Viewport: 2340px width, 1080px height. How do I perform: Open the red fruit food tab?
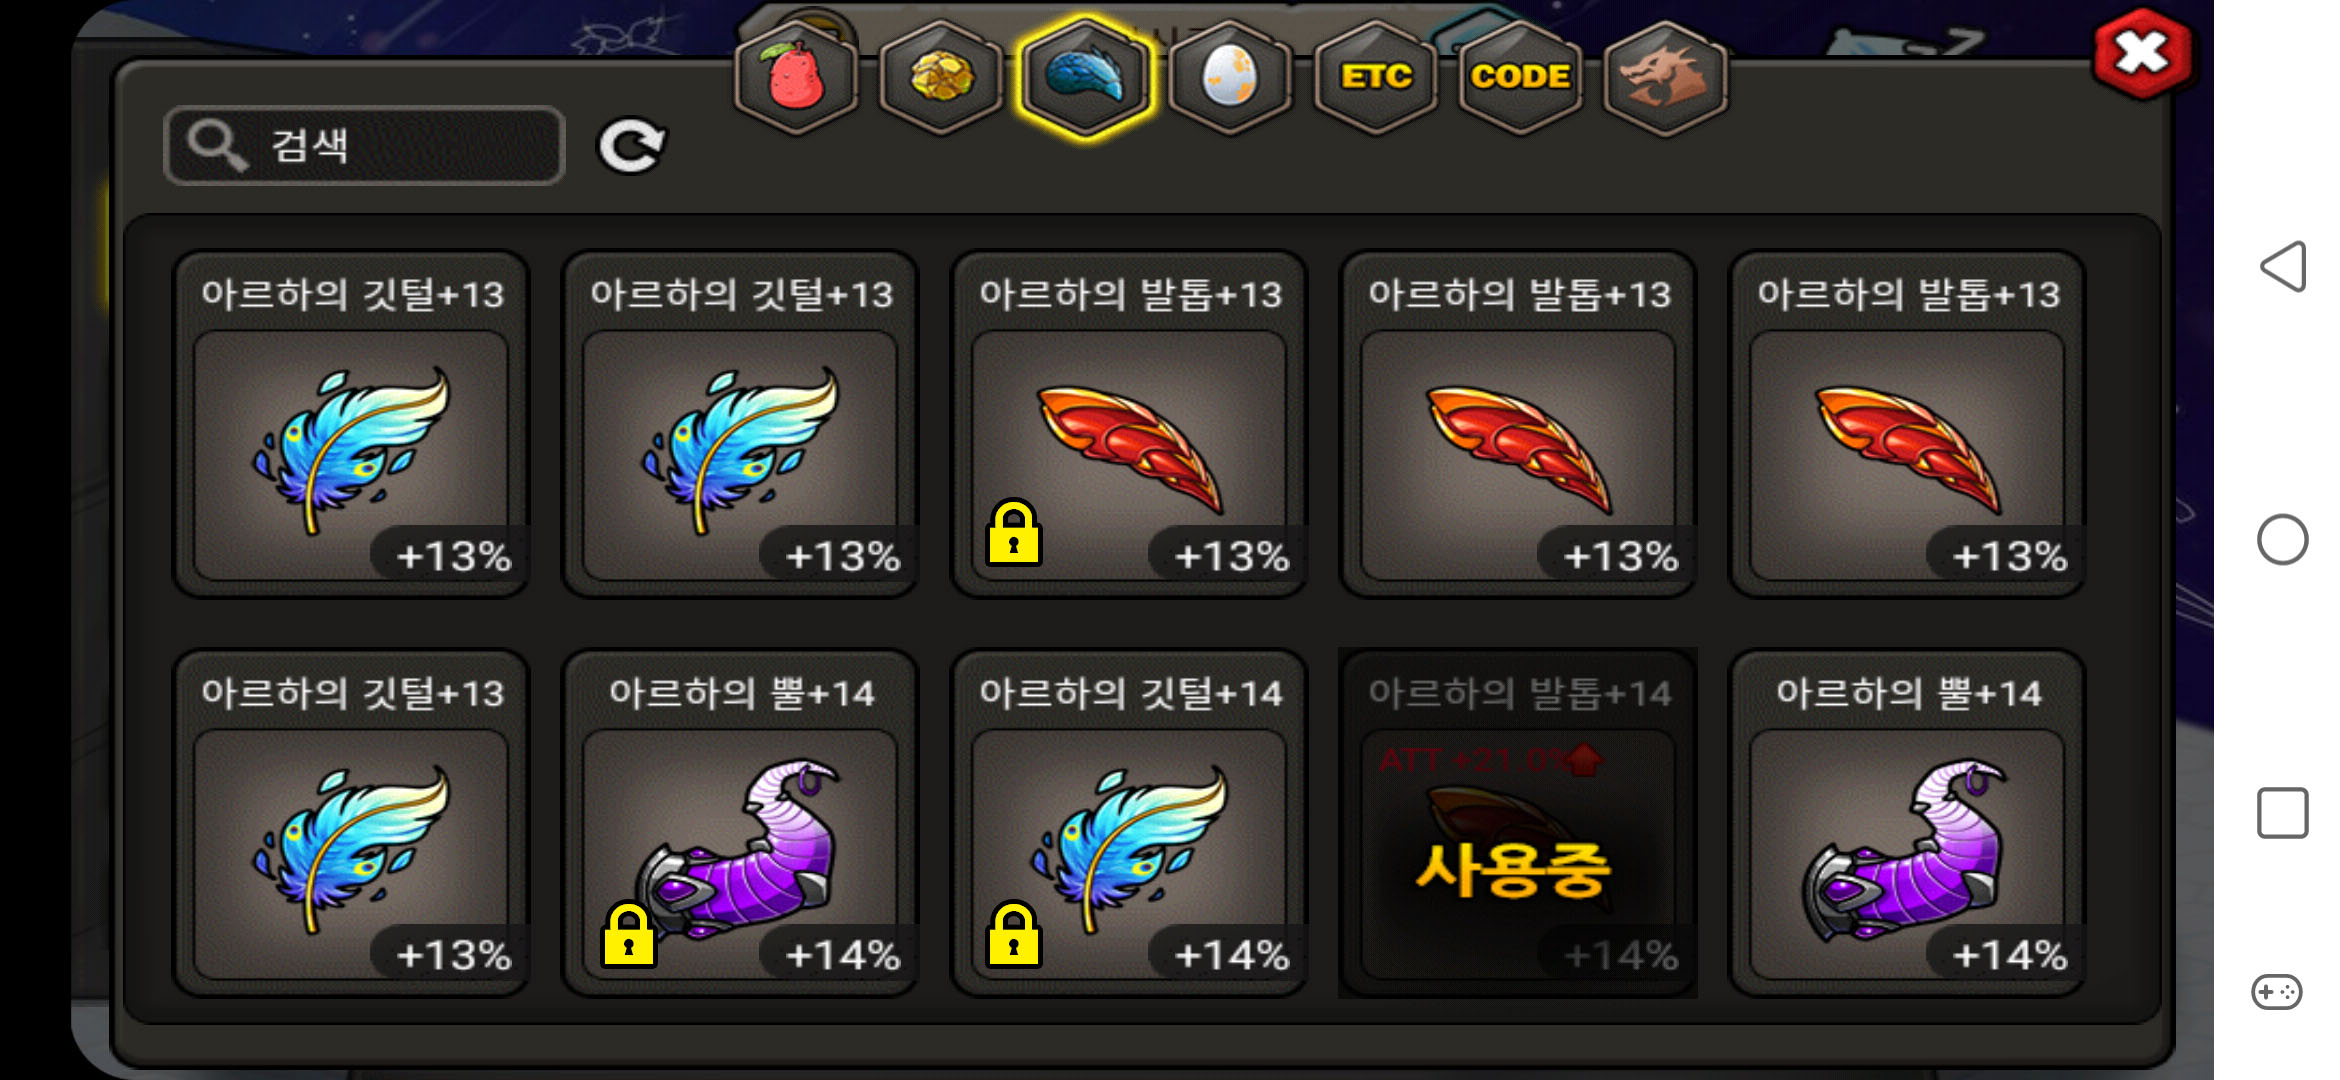[x=796, y=78]
